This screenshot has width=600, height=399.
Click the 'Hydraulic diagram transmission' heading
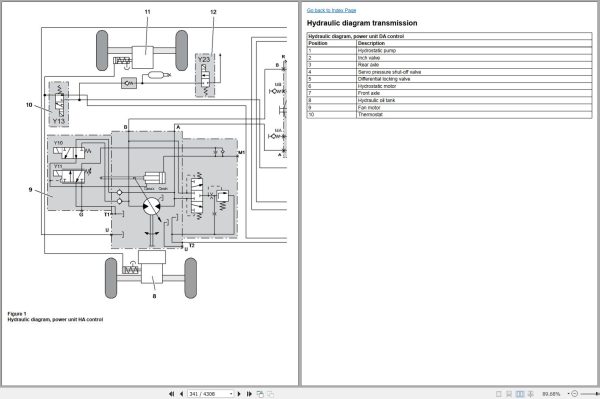tap(362, 23)
